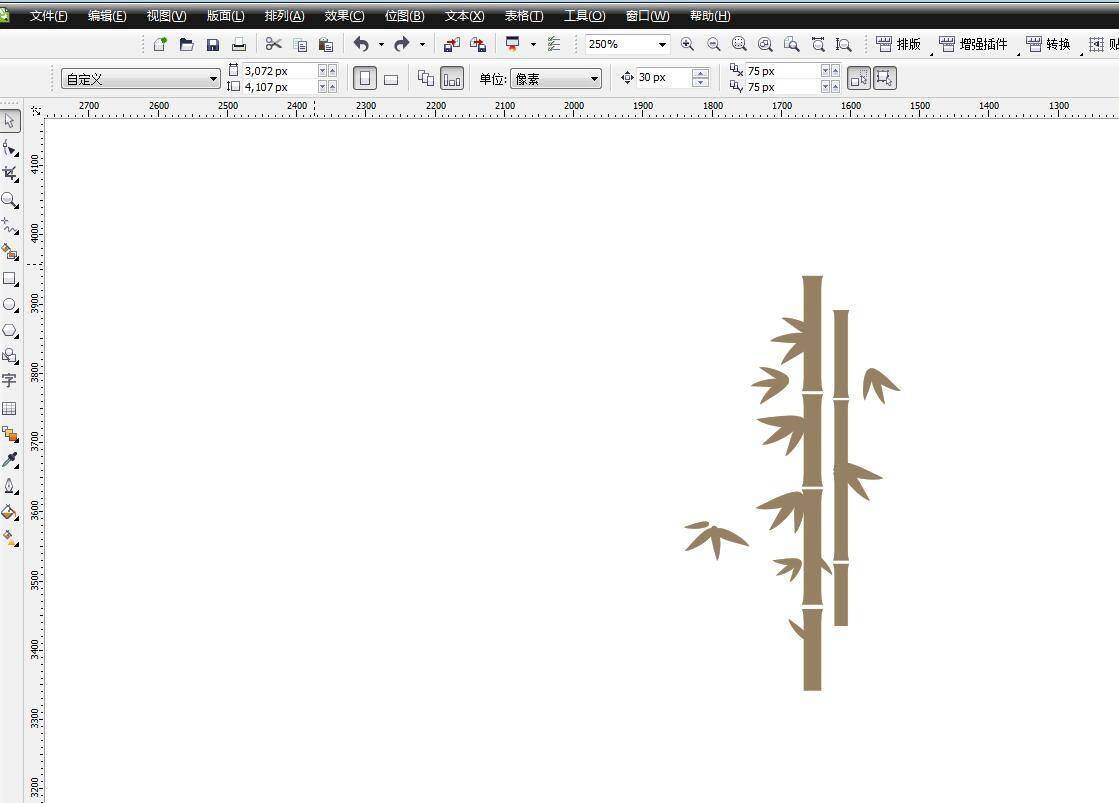Image resolution: width=1119 pixels, height=803 pixels.
Task: Open the 效果(C) menu
Action: 344,15
